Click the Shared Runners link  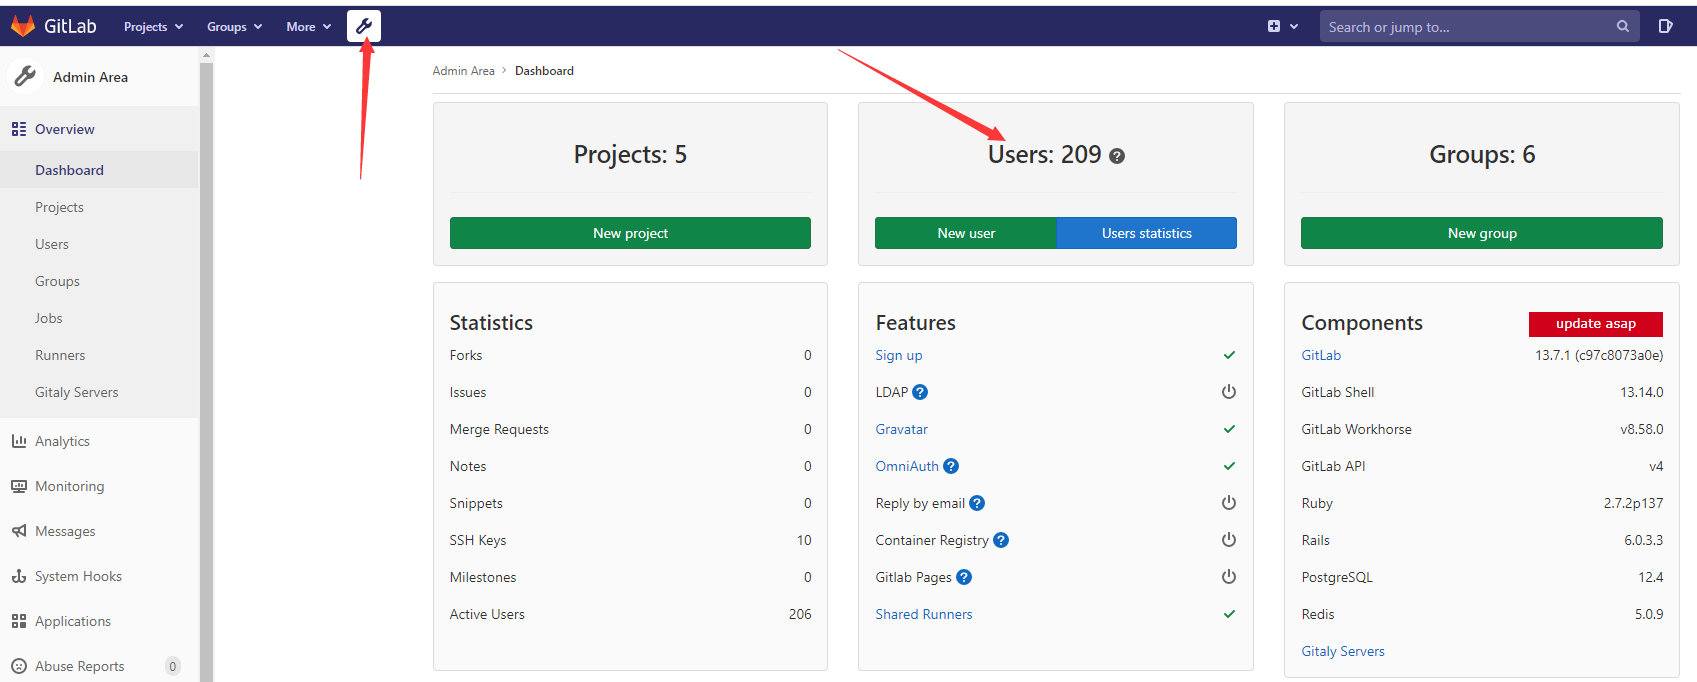924,614
